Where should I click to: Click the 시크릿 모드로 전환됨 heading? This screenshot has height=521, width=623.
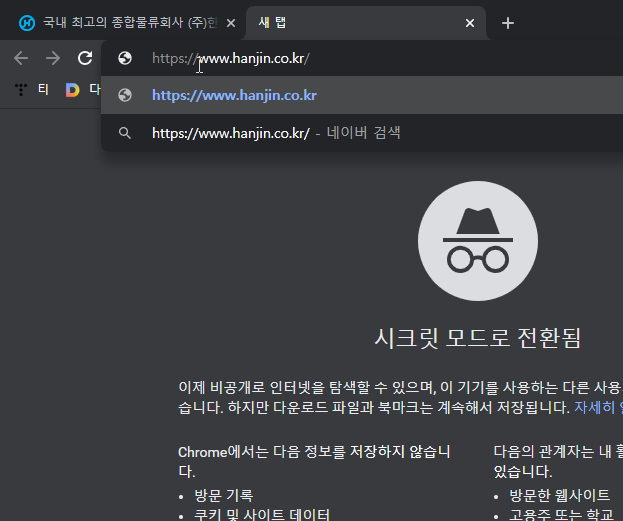pos(478,338)
